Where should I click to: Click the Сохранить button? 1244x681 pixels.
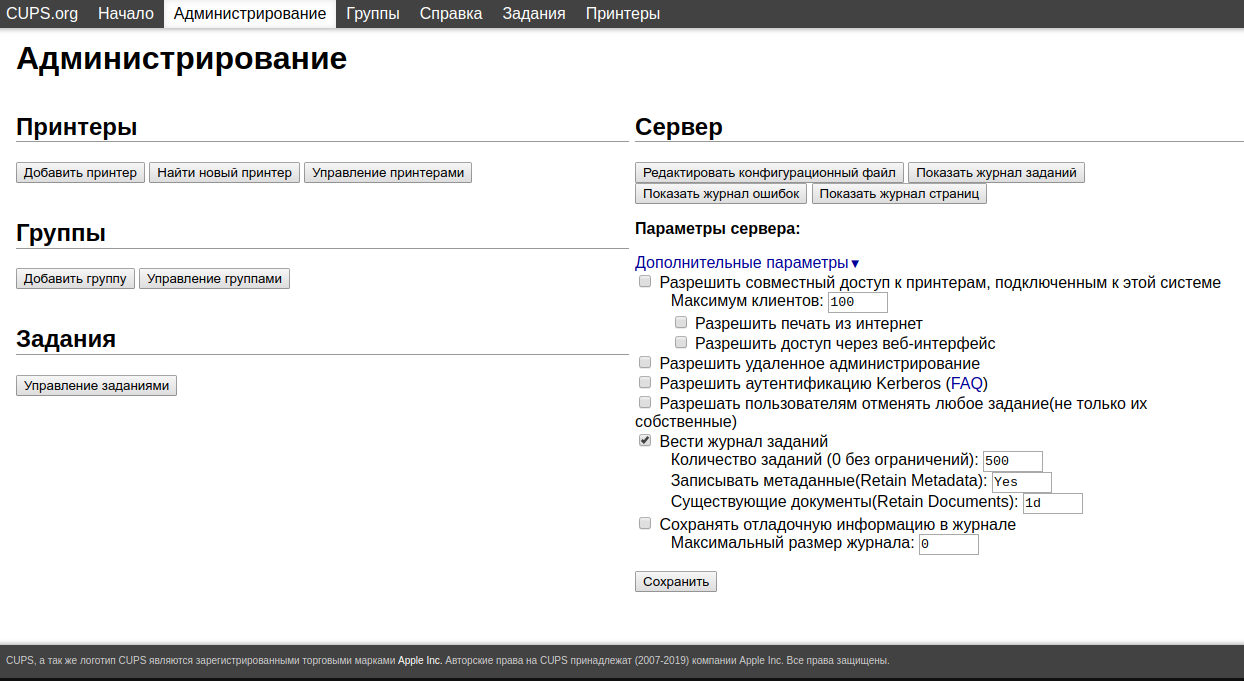[676, 581]
